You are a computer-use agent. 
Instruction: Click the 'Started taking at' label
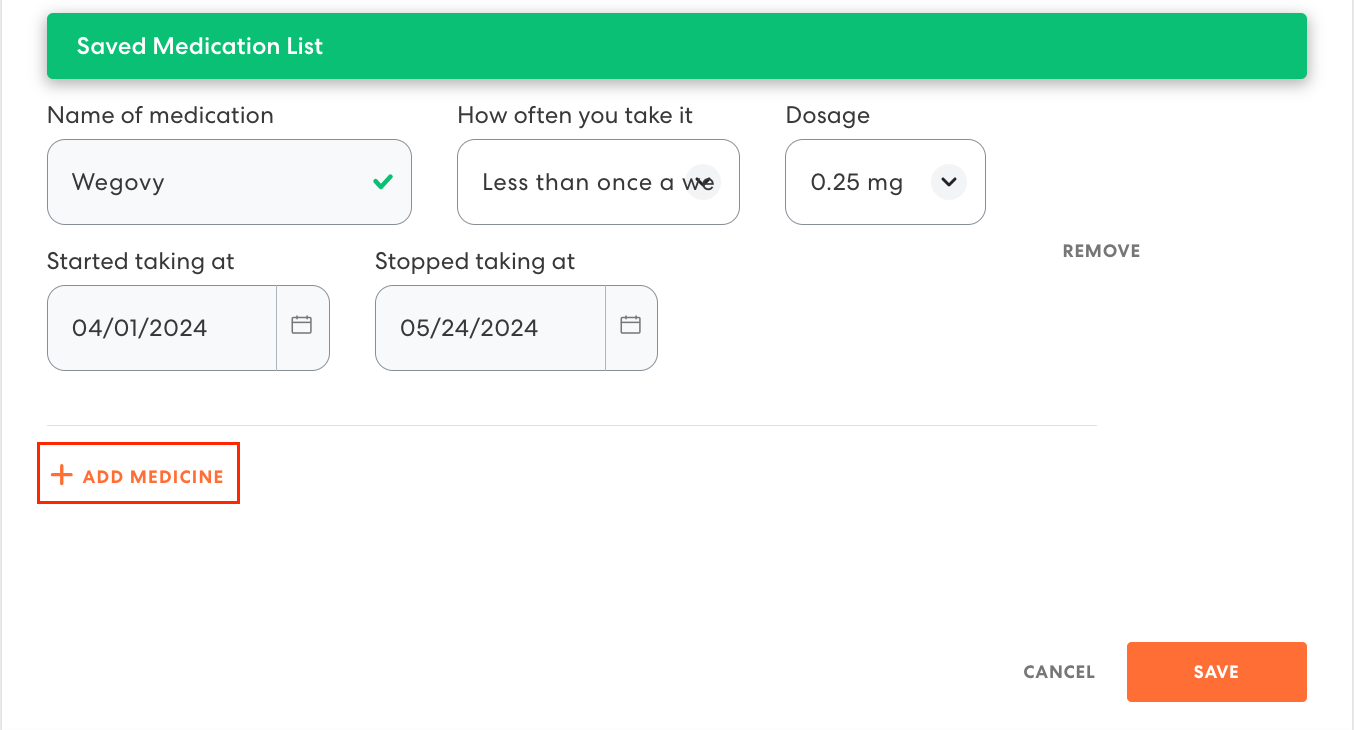click(x=140, y=261)
